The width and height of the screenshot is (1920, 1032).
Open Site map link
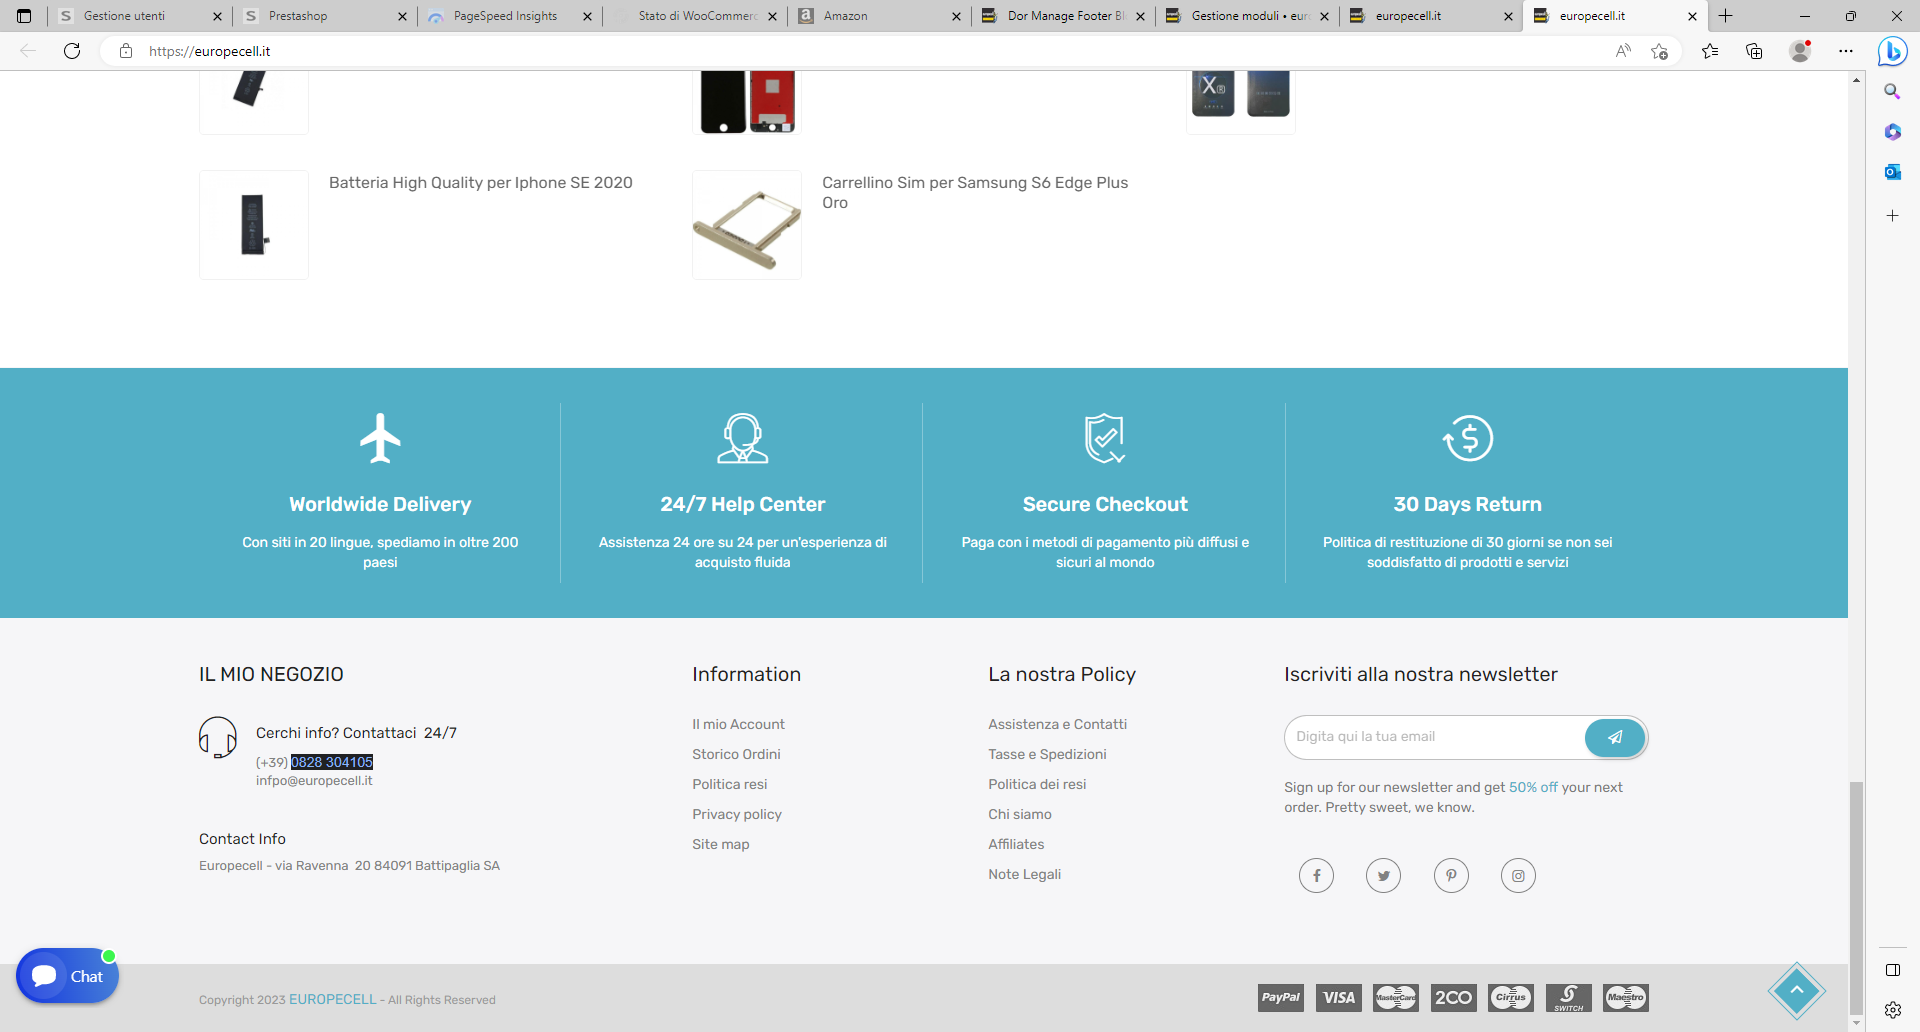pos(720,844)
